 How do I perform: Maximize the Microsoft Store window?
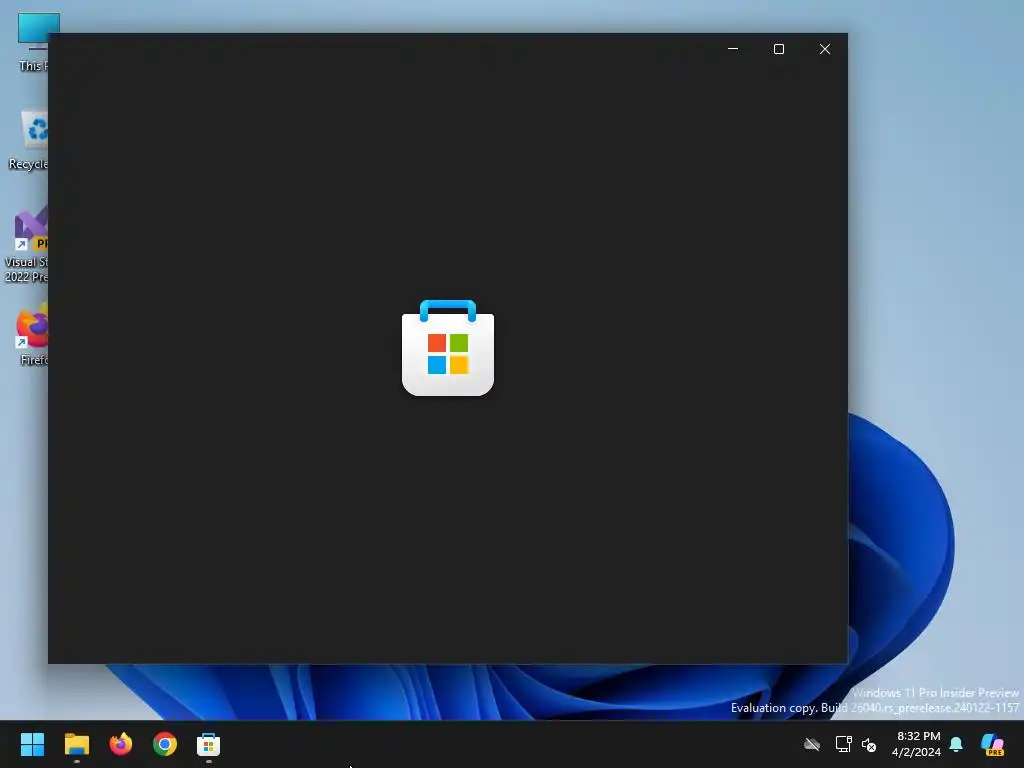click(778, 49)
